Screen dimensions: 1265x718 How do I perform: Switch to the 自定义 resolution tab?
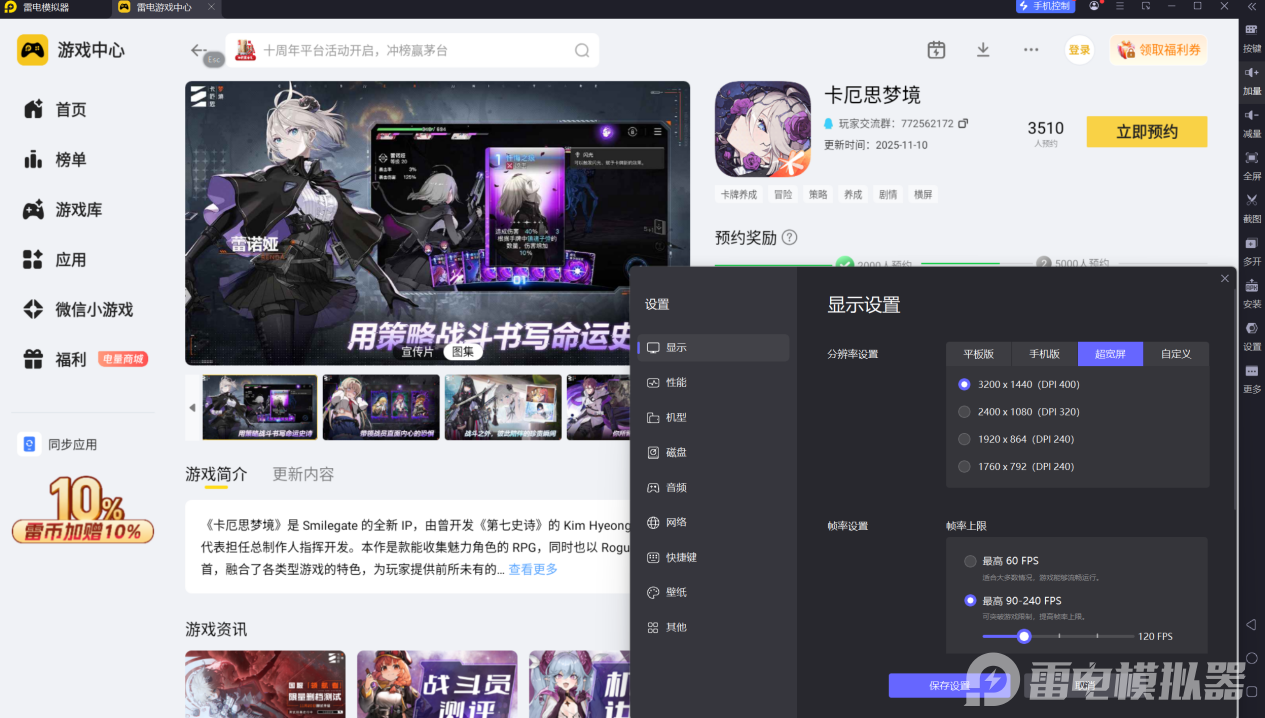[1176, 354]
